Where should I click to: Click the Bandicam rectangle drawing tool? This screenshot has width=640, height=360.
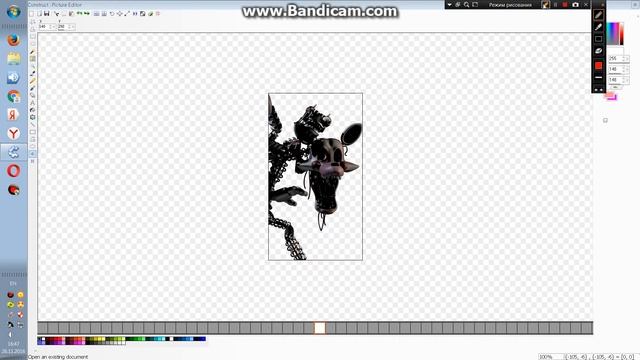[x=598, y=39]
